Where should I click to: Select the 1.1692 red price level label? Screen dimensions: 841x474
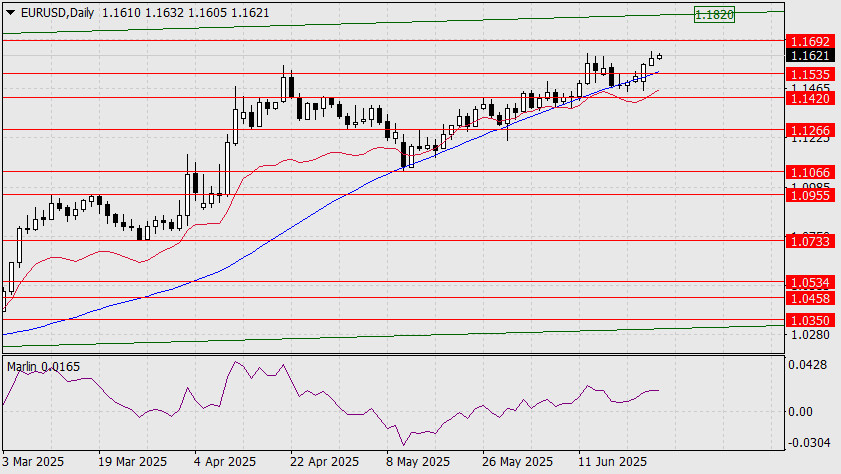(810, 41)
